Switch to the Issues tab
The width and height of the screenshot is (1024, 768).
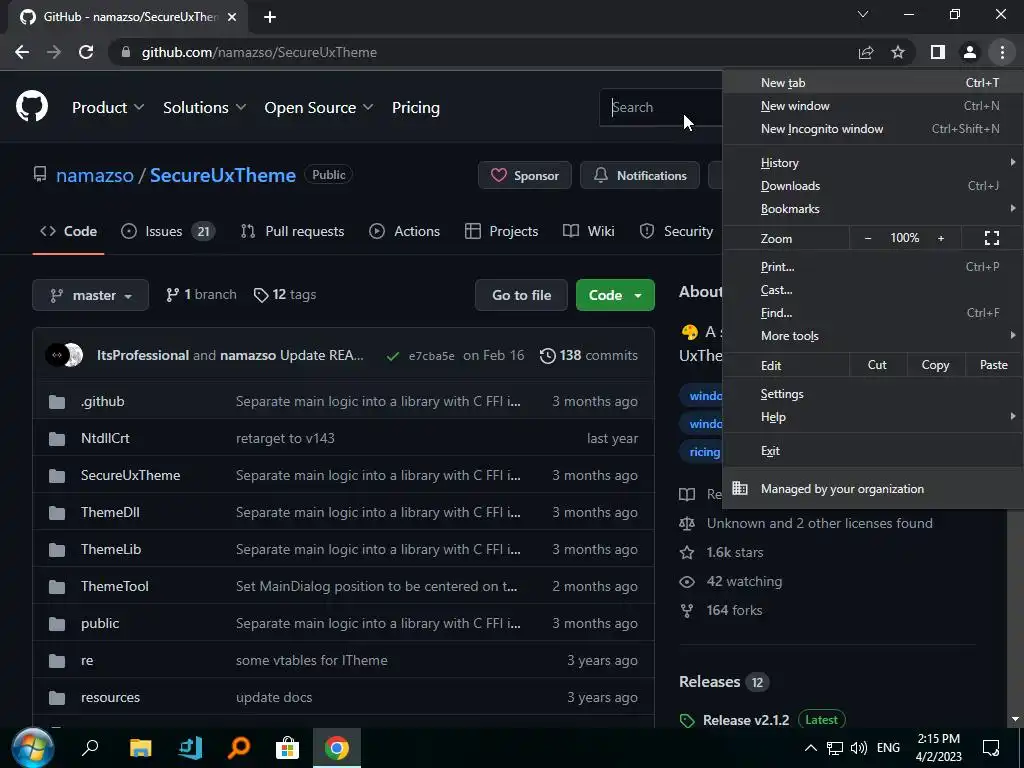coord(168,231)
